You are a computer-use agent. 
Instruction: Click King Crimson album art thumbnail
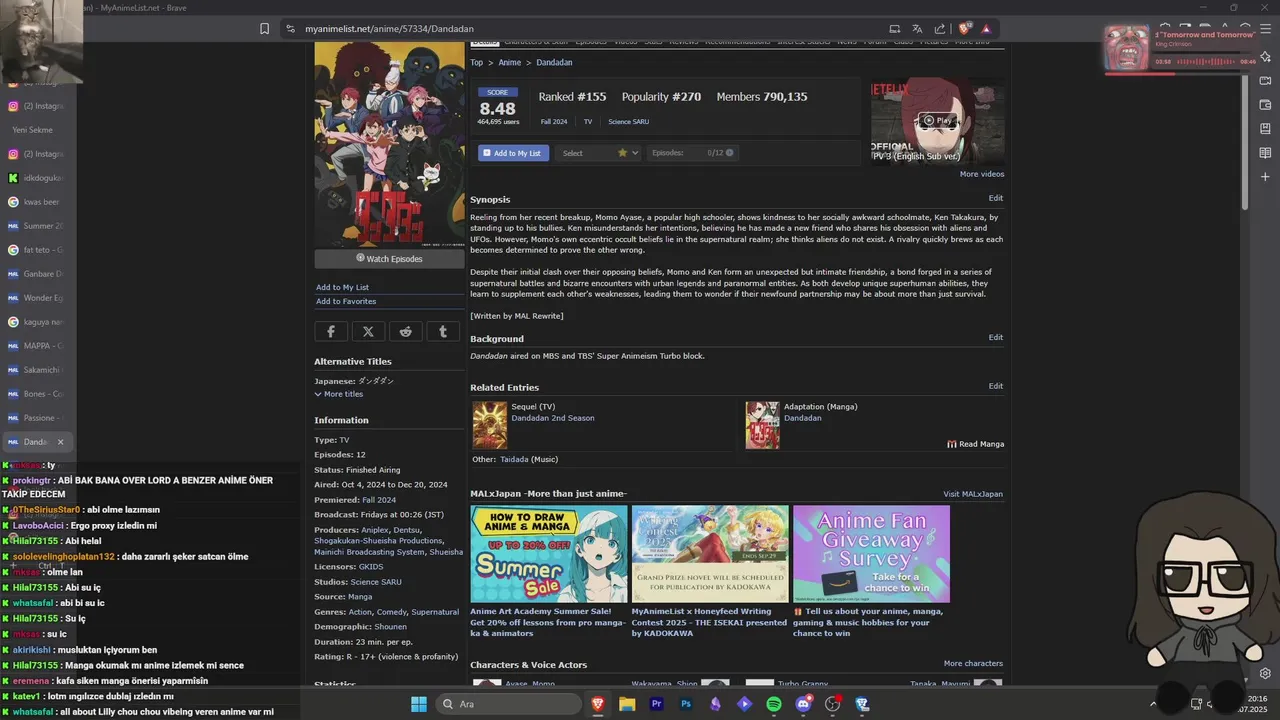coord(1127,48)
